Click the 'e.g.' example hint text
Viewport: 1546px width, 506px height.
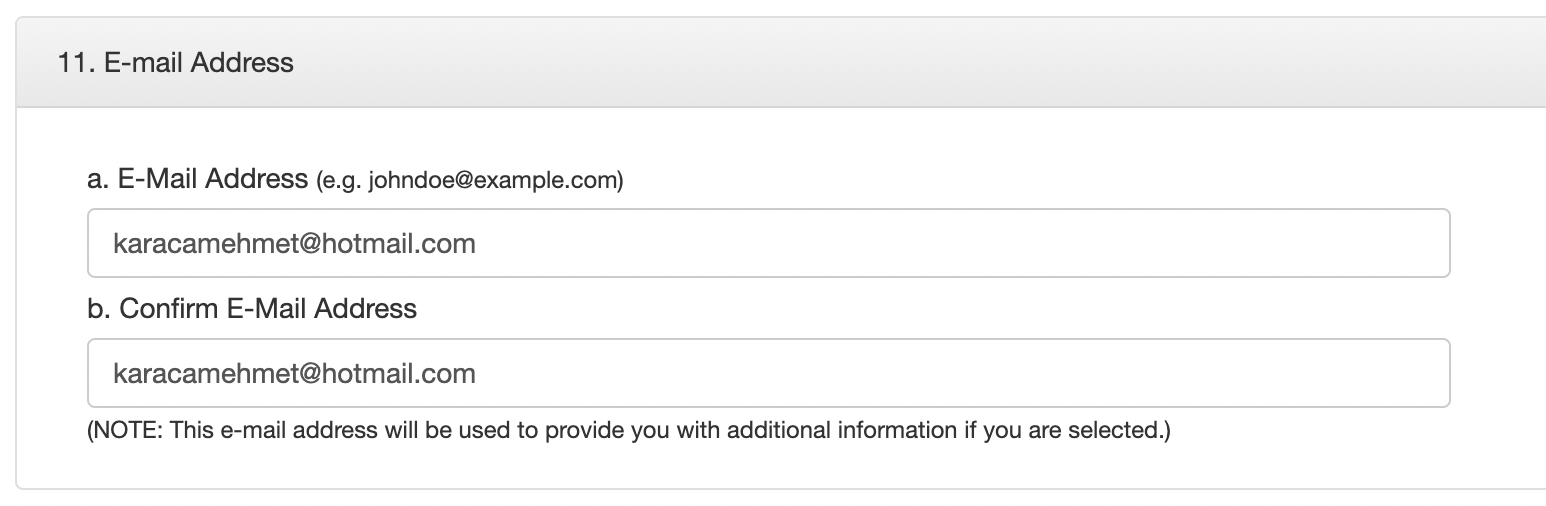point(340,181)
